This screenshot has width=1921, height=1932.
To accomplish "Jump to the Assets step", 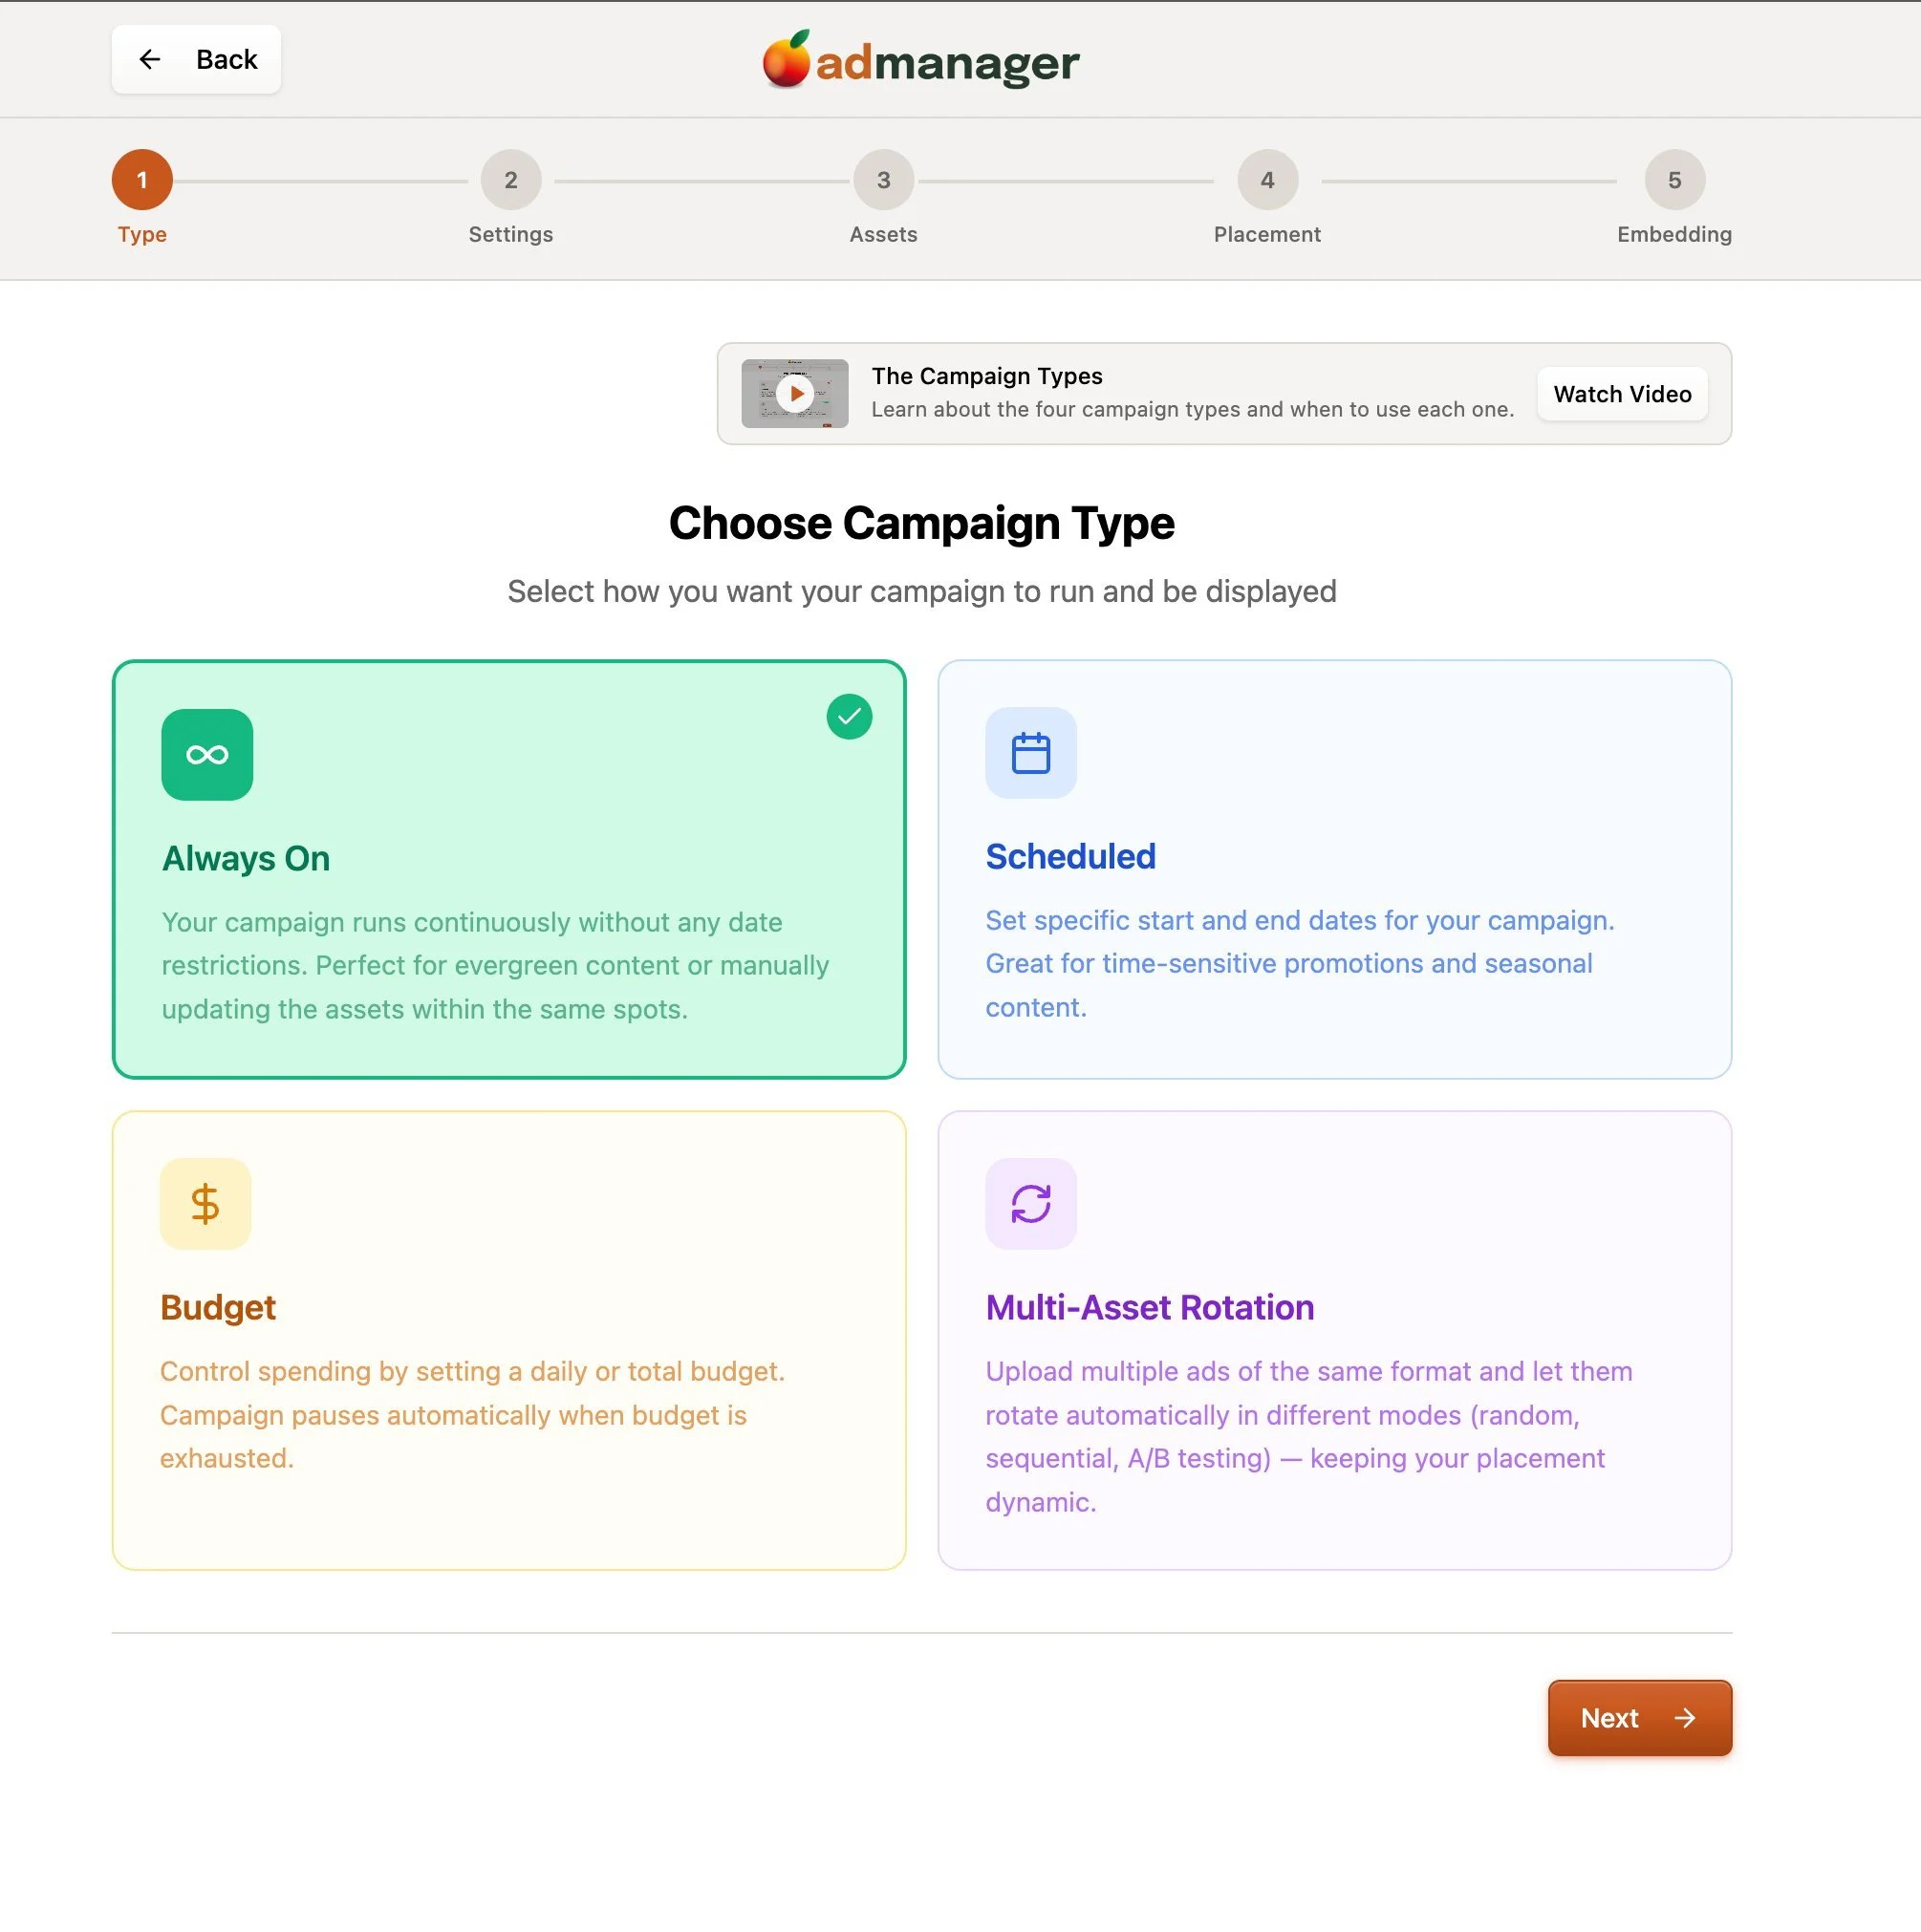I will [x=883, y=181].
